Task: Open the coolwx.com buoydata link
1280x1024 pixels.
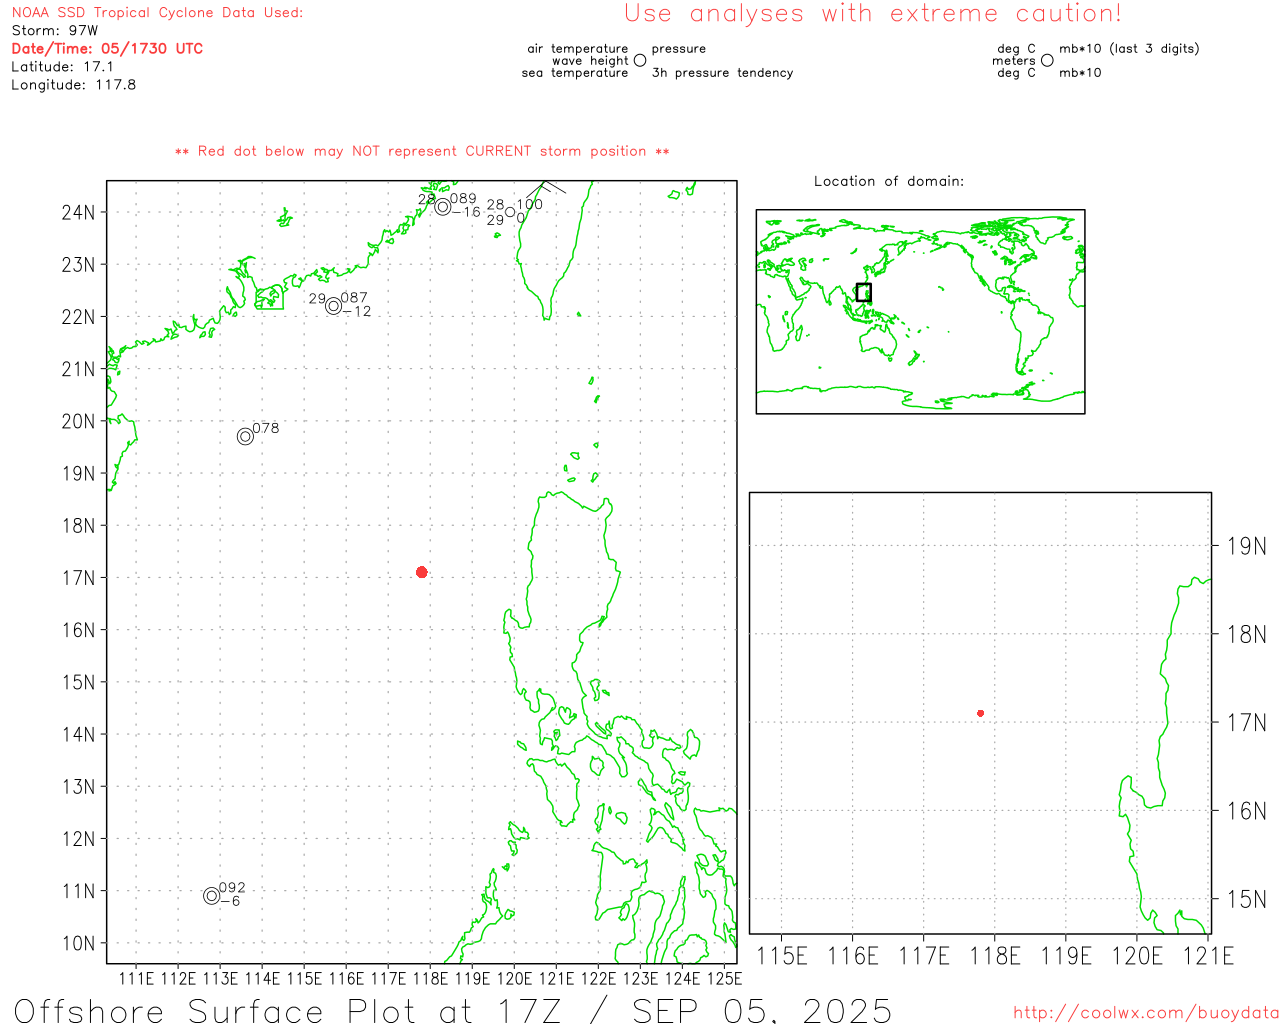Action: tap(1146, 1013)
